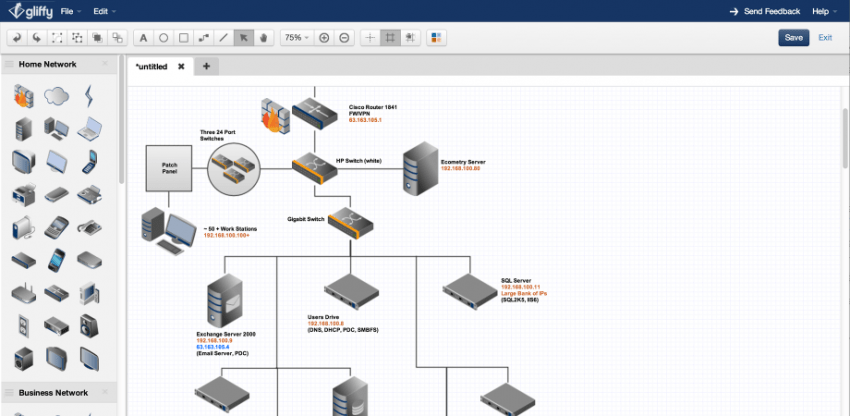850x416 pixels.
Task: Pick the CRT monitor shape
Action: point(23,162)
